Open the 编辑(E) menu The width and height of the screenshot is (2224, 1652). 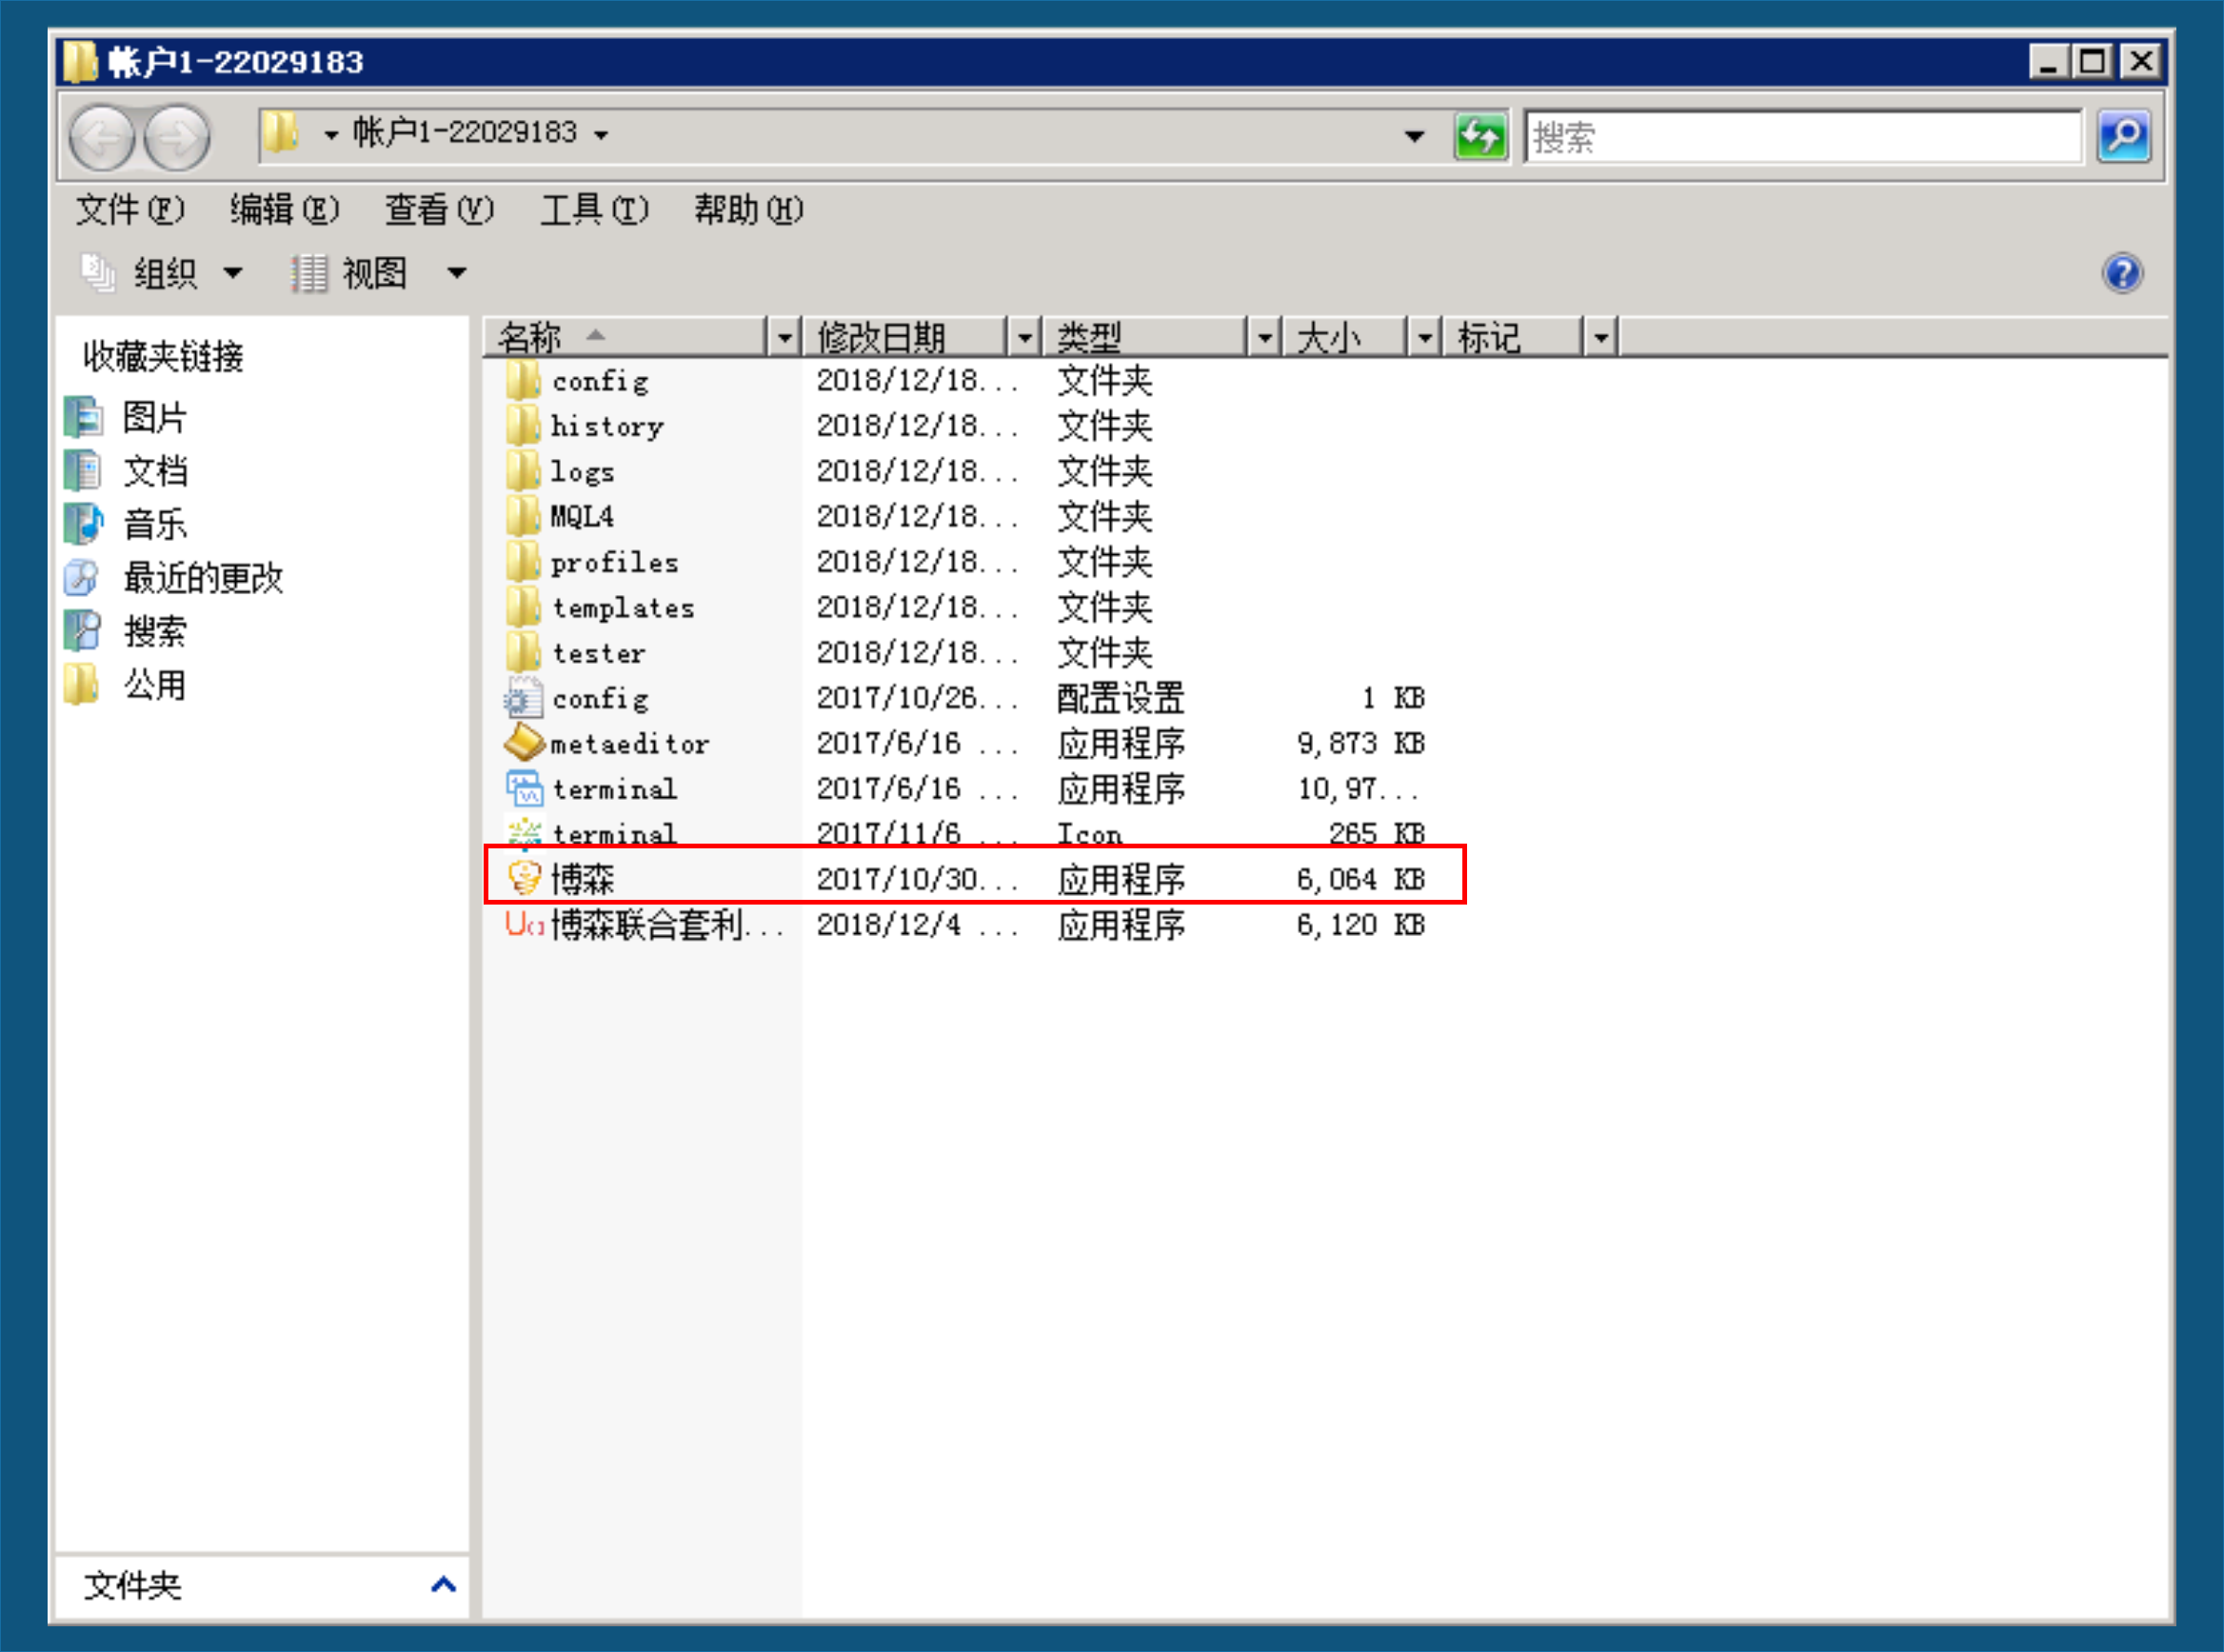click(284, 210)
